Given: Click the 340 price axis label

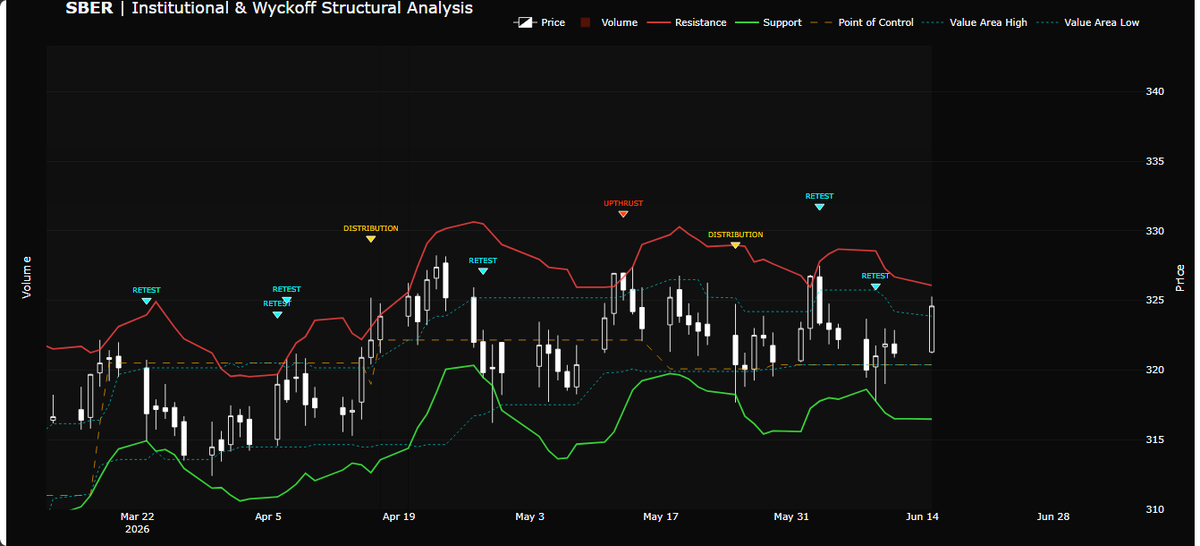Looking at the screenshot, I should [x=1155, y=92].
